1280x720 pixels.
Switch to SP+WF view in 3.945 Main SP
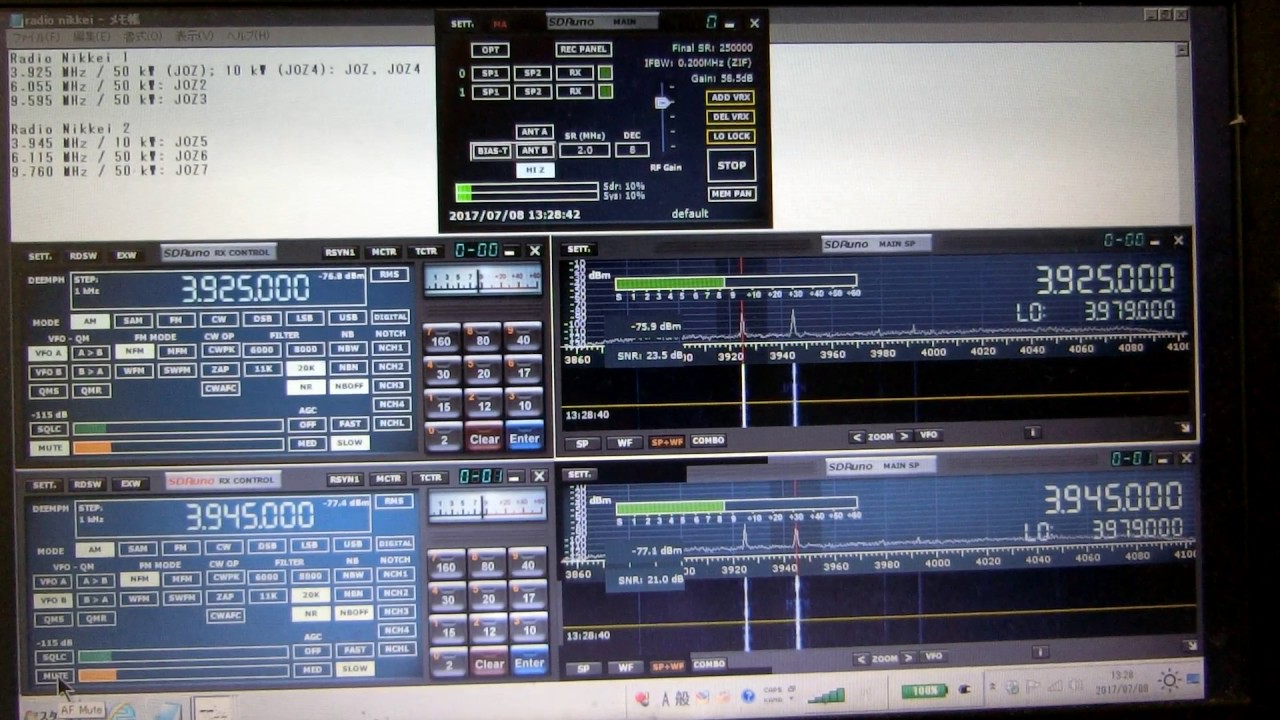point(668,666)
